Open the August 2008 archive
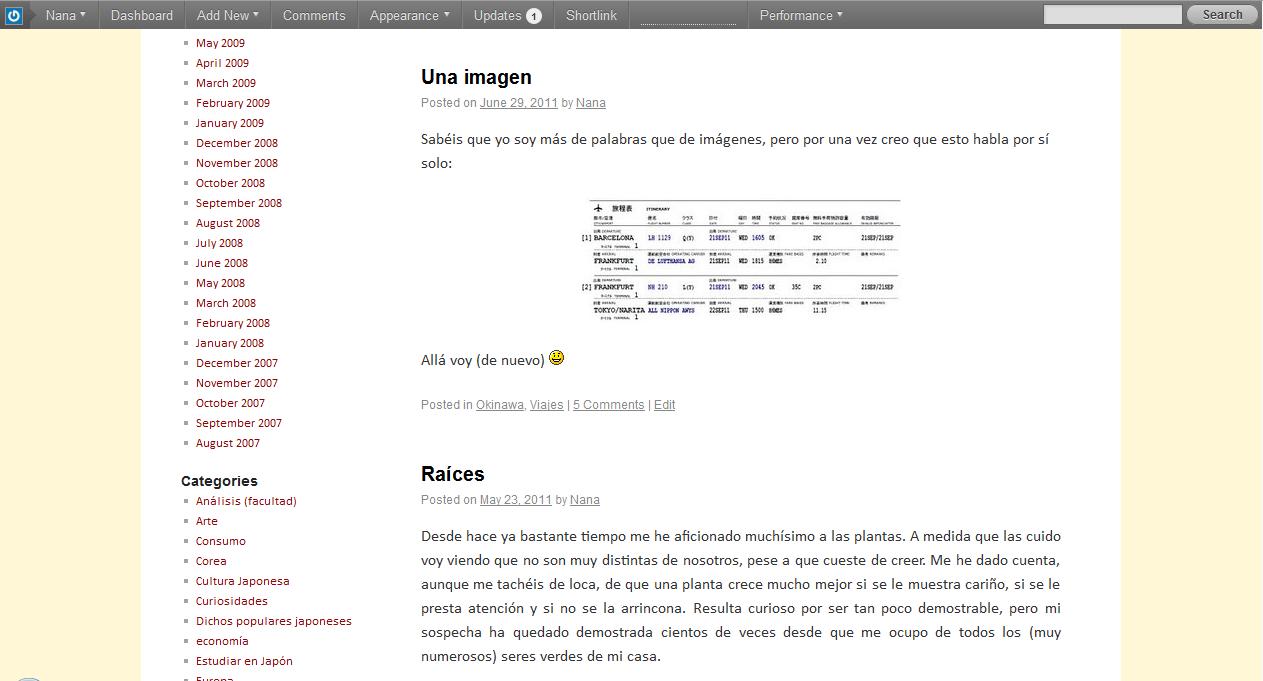The height and width of the screenshot is (681, 1263). click(228, 223)
